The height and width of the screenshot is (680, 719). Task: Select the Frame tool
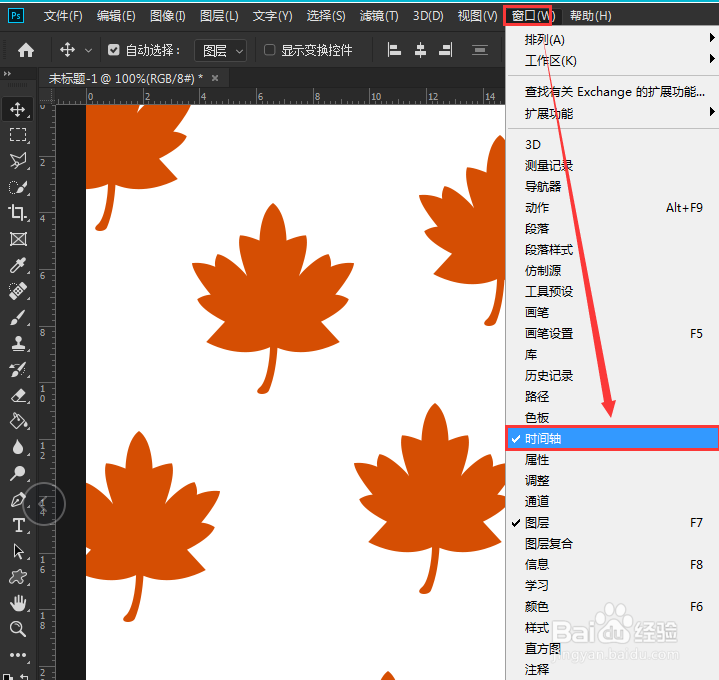18,239
